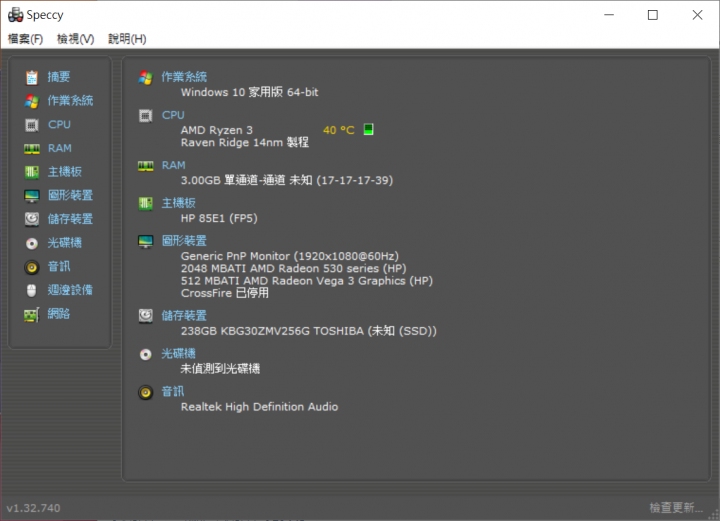
Task: Open the 檔案(F) menu
Action: 25,39
